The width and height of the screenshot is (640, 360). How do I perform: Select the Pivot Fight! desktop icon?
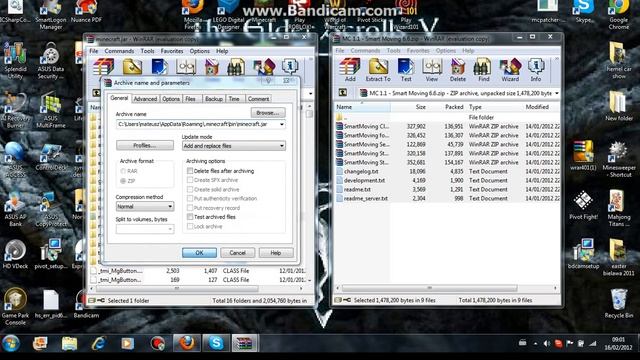coord(583,205)
